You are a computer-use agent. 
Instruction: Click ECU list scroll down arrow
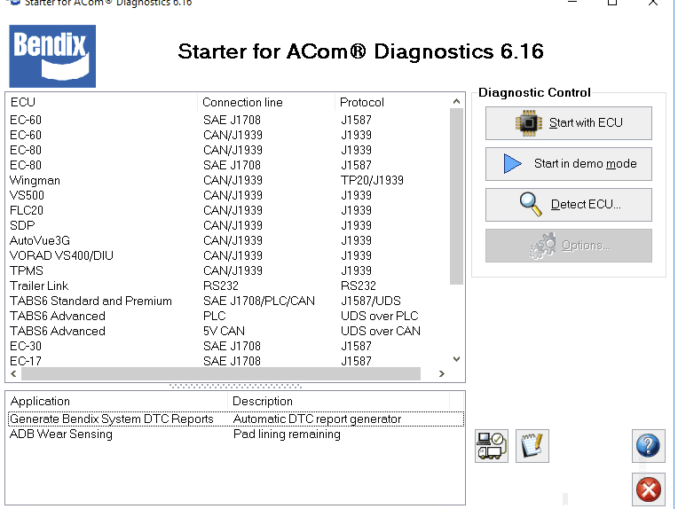pos(456,359)
